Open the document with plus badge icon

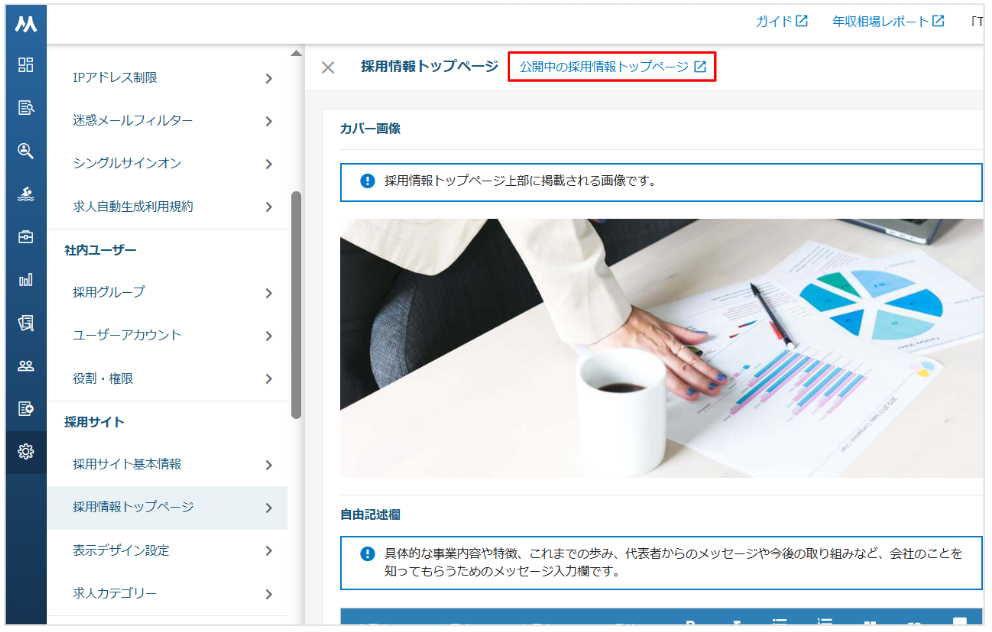[26, 409]
